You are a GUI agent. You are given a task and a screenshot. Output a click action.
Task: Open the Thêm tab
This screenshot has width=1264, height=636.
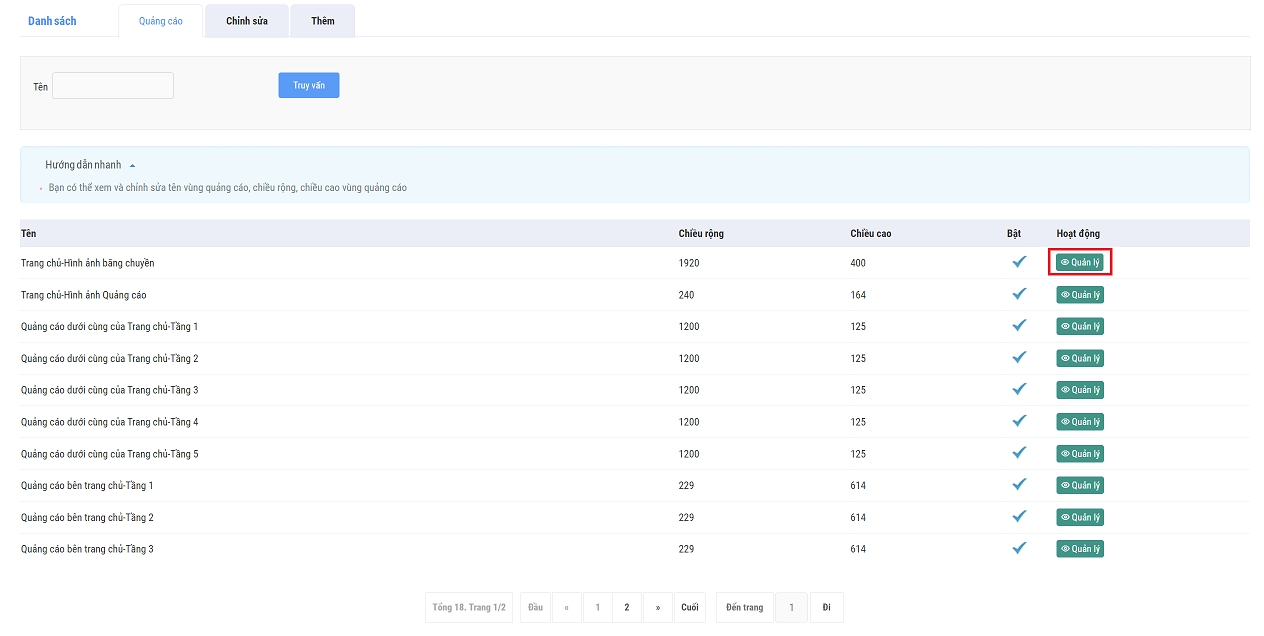point(322,21)
